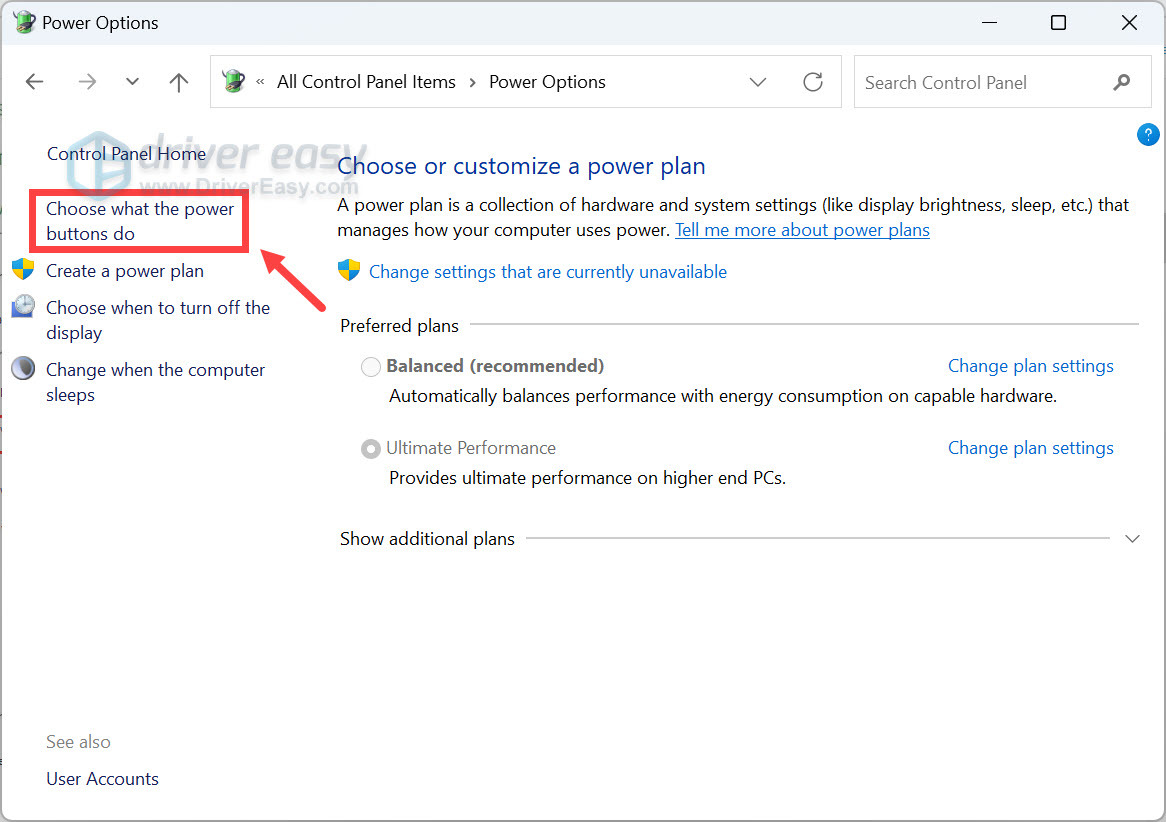Refresh the Power Options page
Viewport: 1166px width, 822px height.
coord(813,82)
